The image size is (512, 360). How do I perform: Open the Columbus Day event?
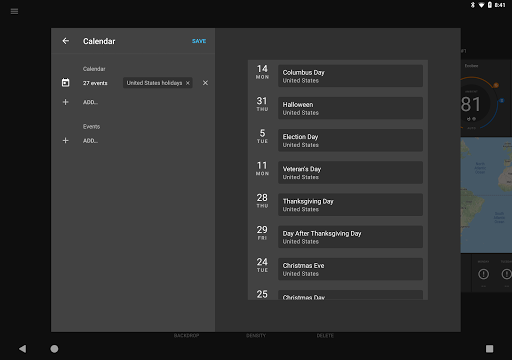[350, 76]
